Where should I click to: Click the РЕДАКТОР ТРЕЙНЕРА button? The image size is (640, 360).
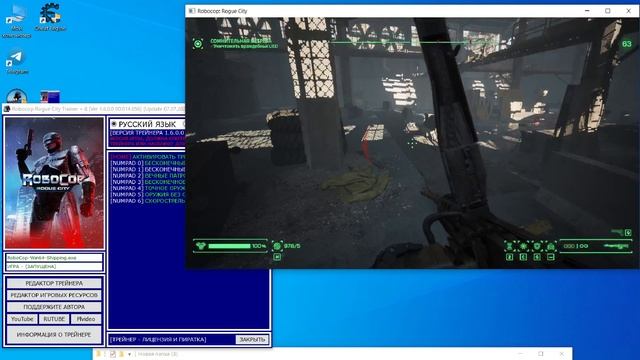click(54, 283)
